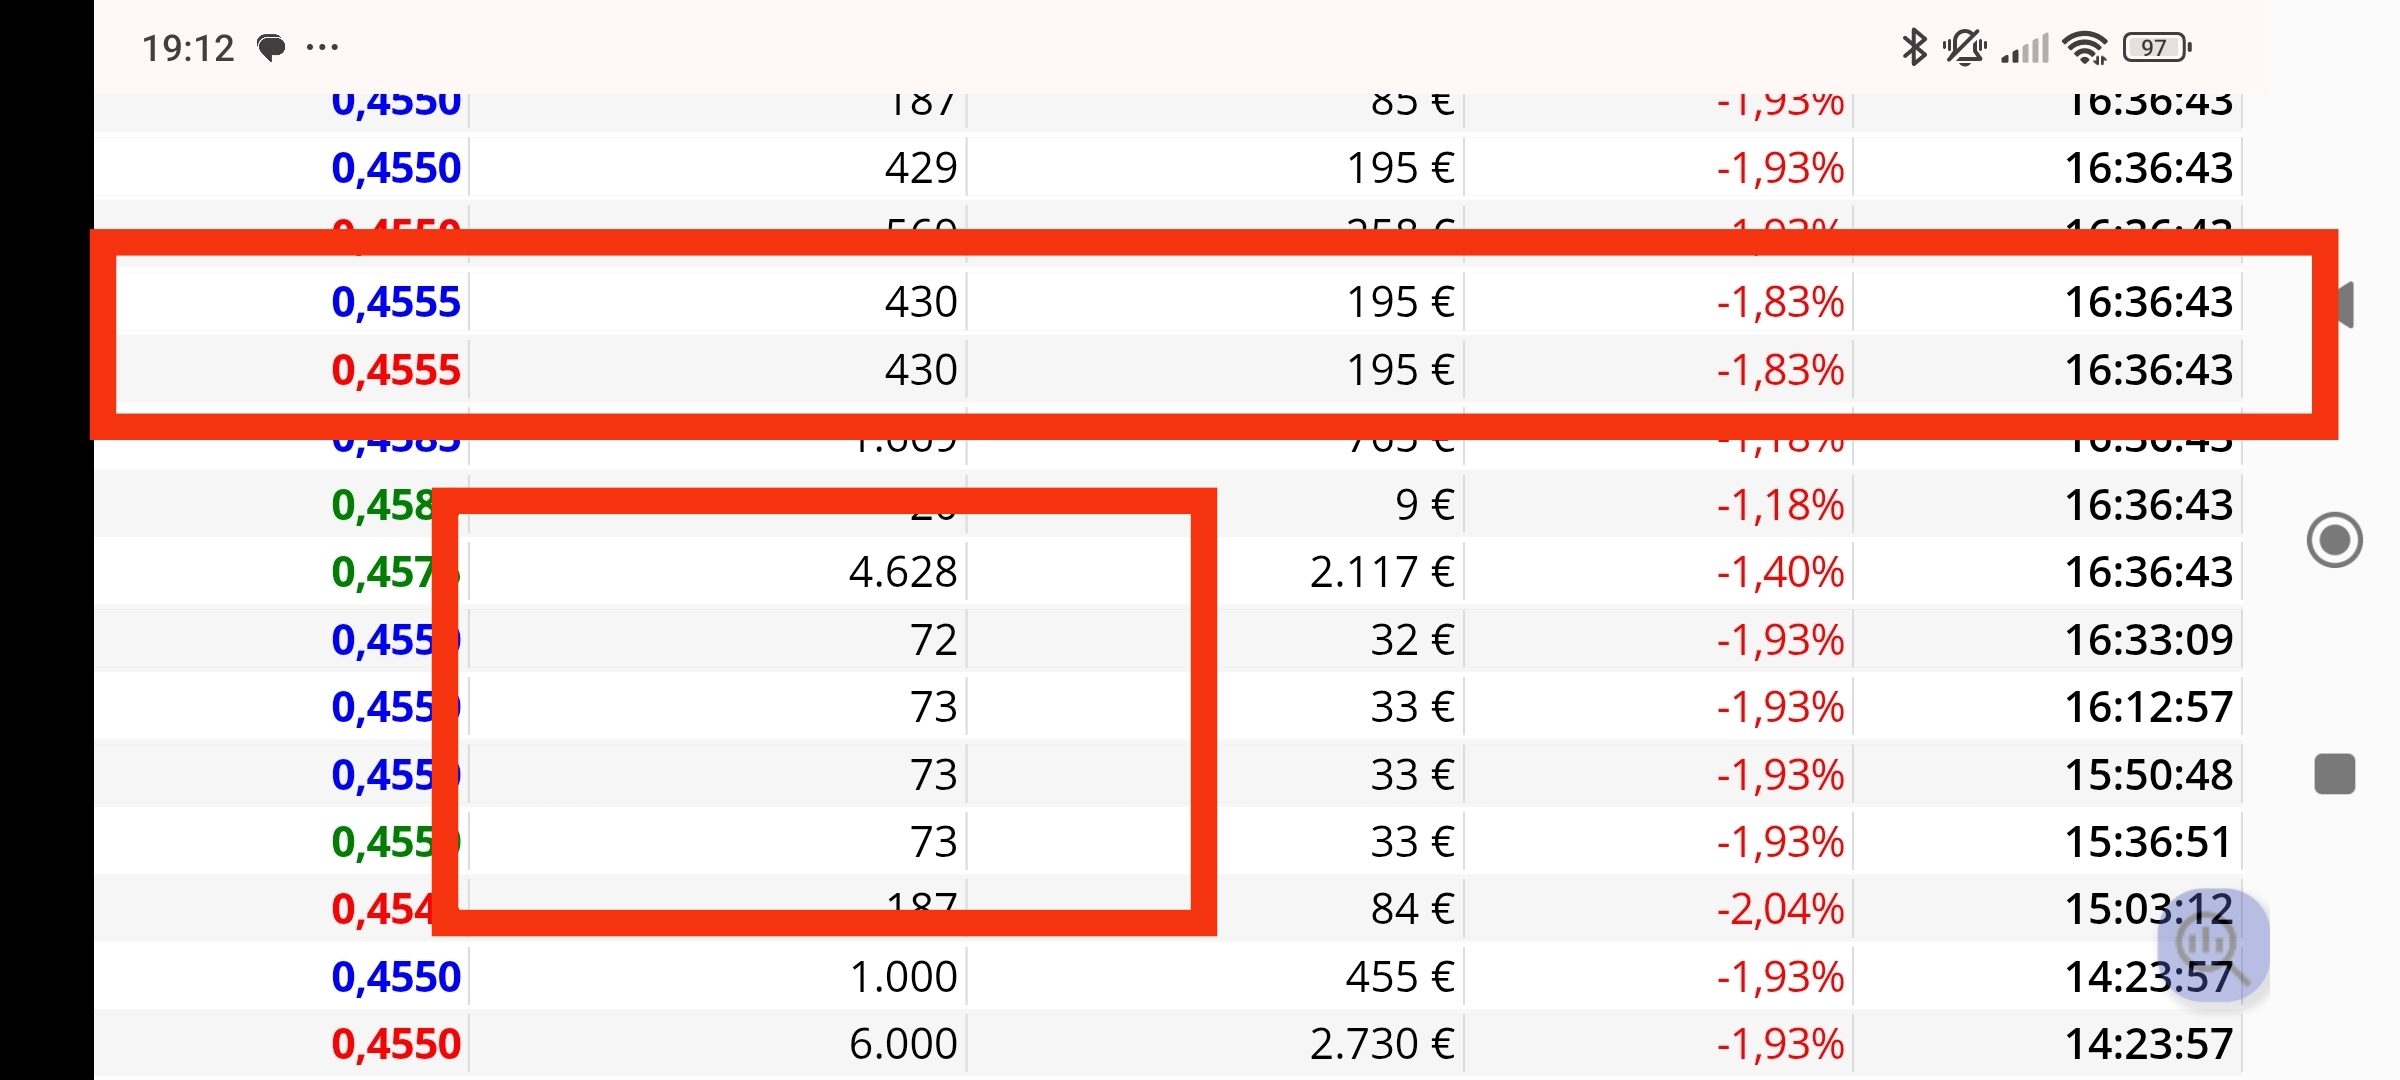Tap the muted bell icon
The image size is (2400, 1080).
click(x=1964, y=47)
